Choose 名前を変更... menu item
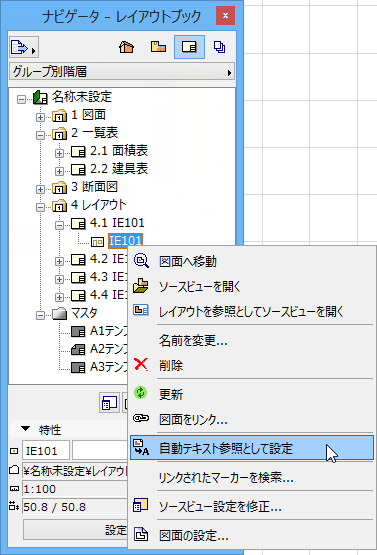Viewport: 377px width, 555px height. click(252, 341)
